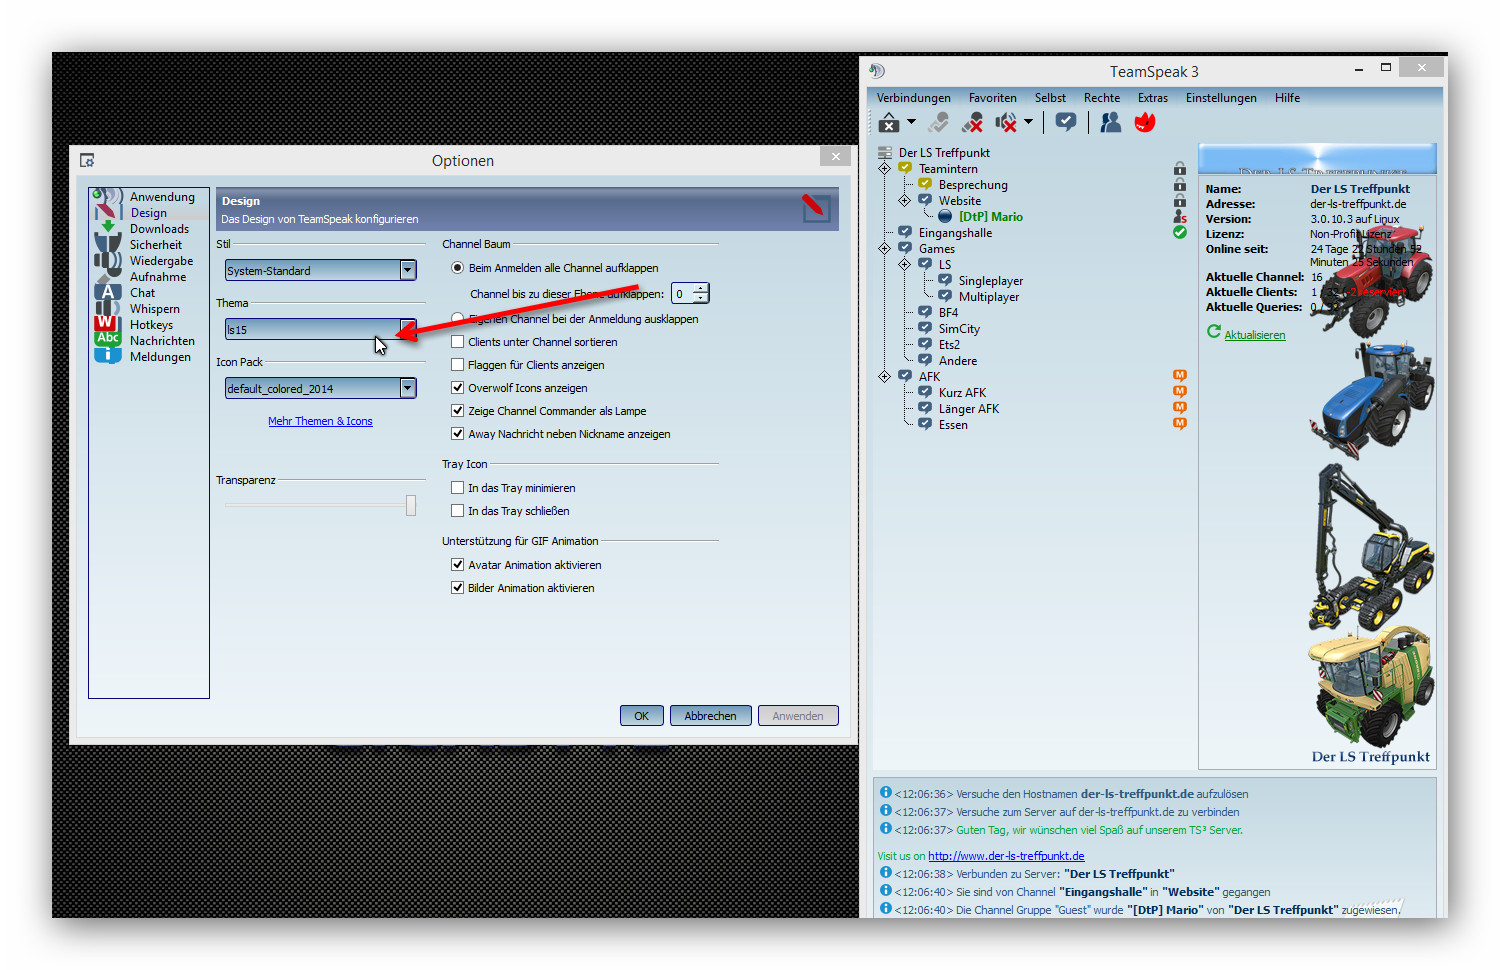Uncheck Overwolf Icons anzeigen
Screen dimensions: 1500x970
point(458,388)
